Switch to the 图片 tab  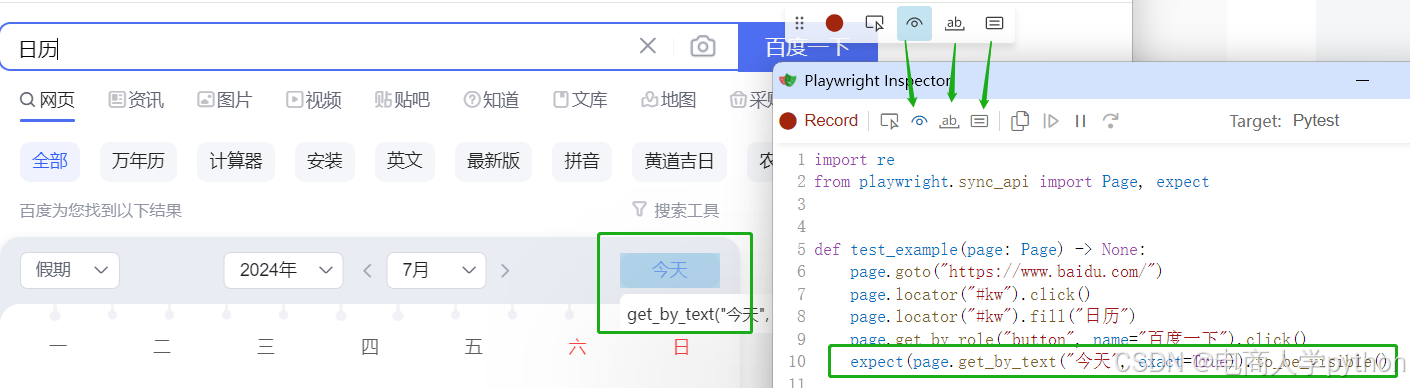(x=225, y=100)
